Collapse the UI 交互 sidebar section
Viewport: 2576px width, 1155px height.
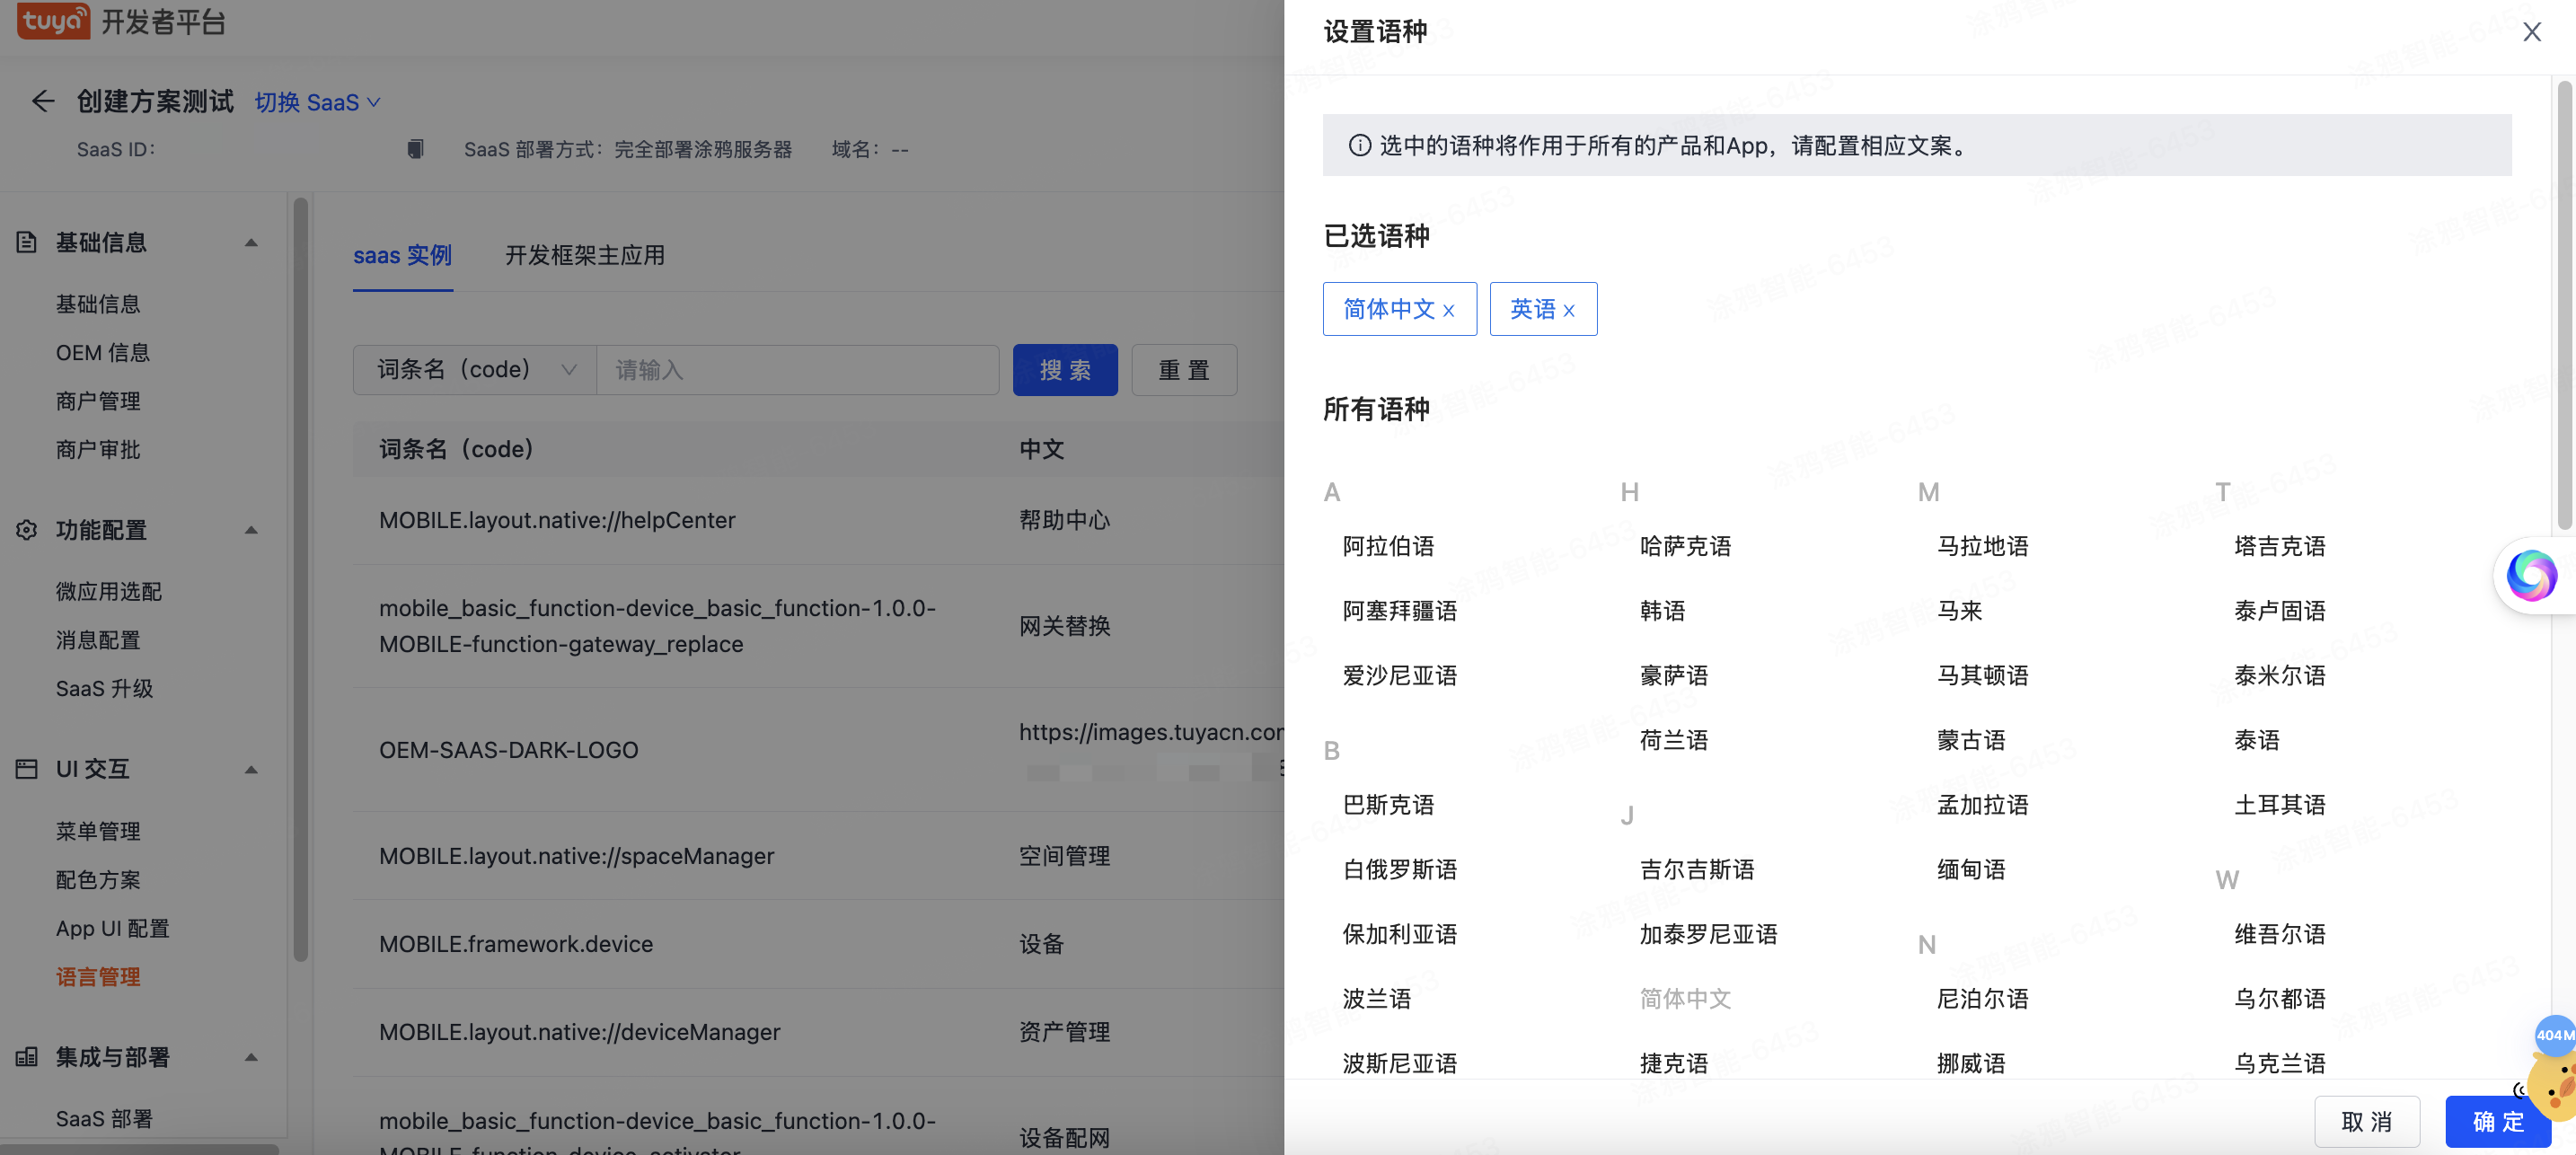[251, 769]
